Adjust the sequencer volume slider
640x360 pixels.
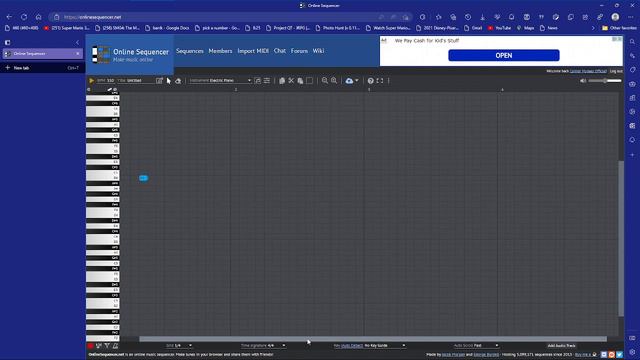605,81
